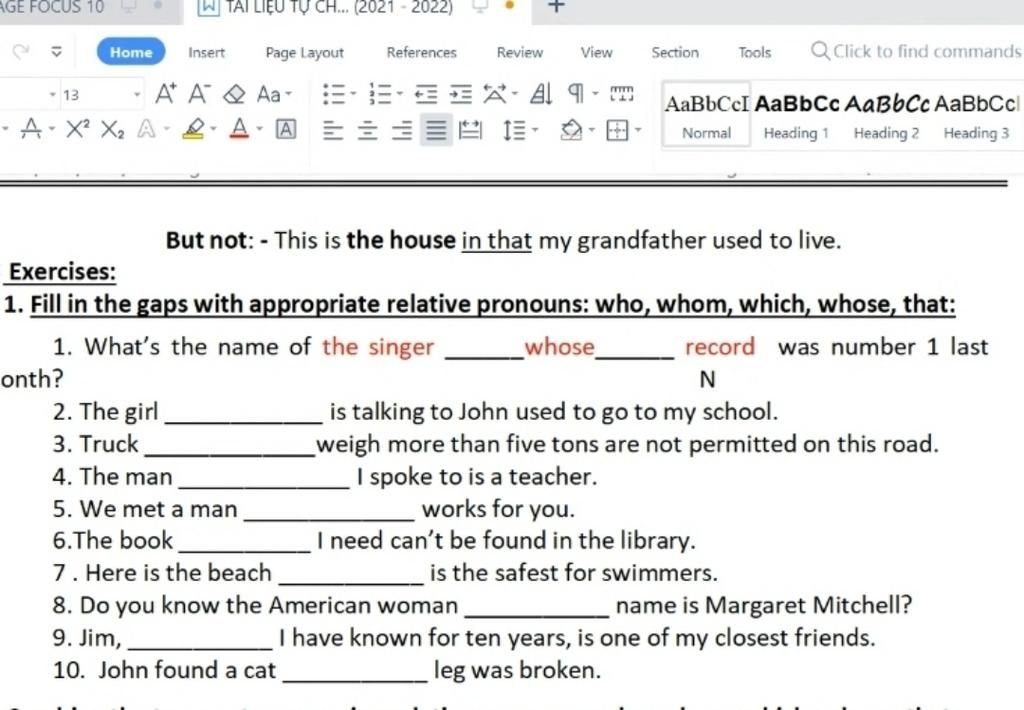Click the red word 'whose' in sentence 1
Image resolution: width=1024 pixels, height=710 pixels.
click(x=560, y=347)
